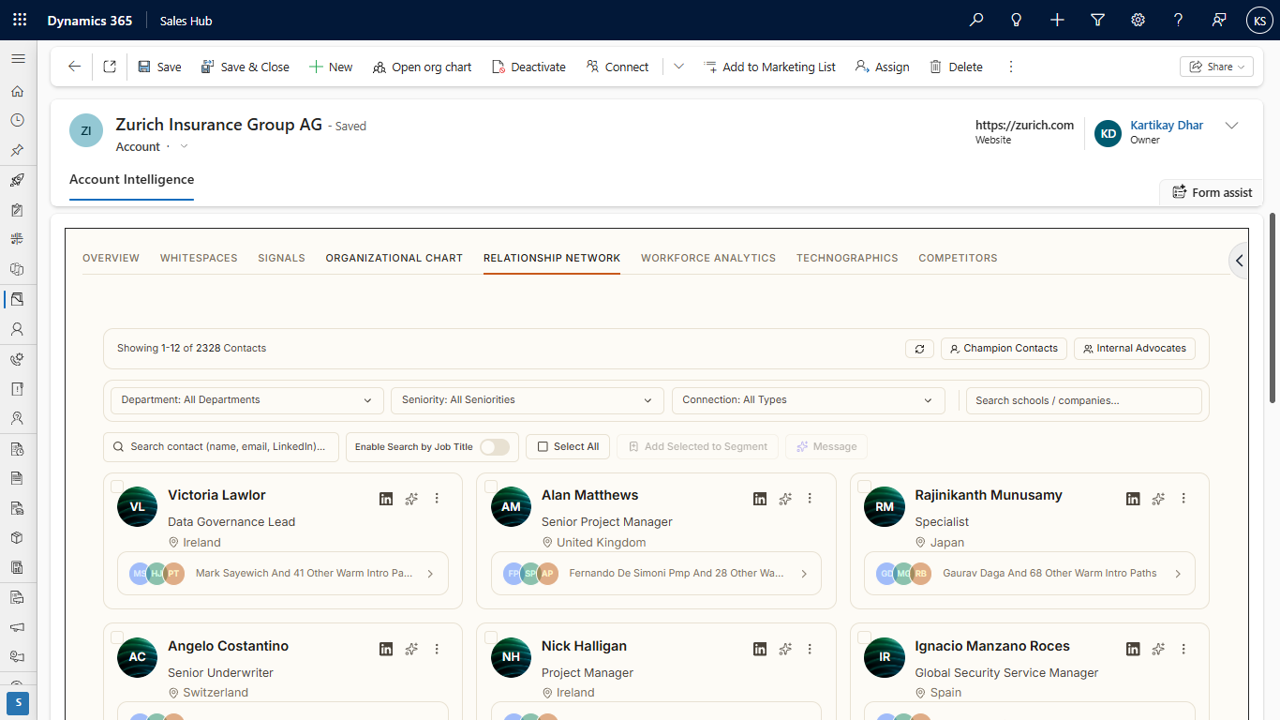Open Department: All Departments dropdown
The image size is (1280, 720).
pyautogui.click(x=247, y=400)
